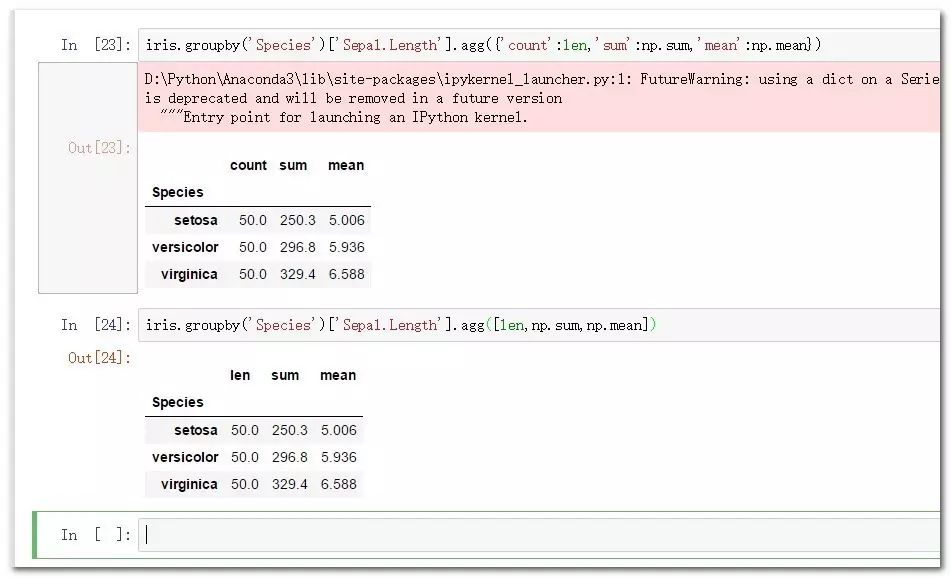Click the 'sum' column header in Out[24] table
The height and width of the screenshot is (578, 951).
285,375
